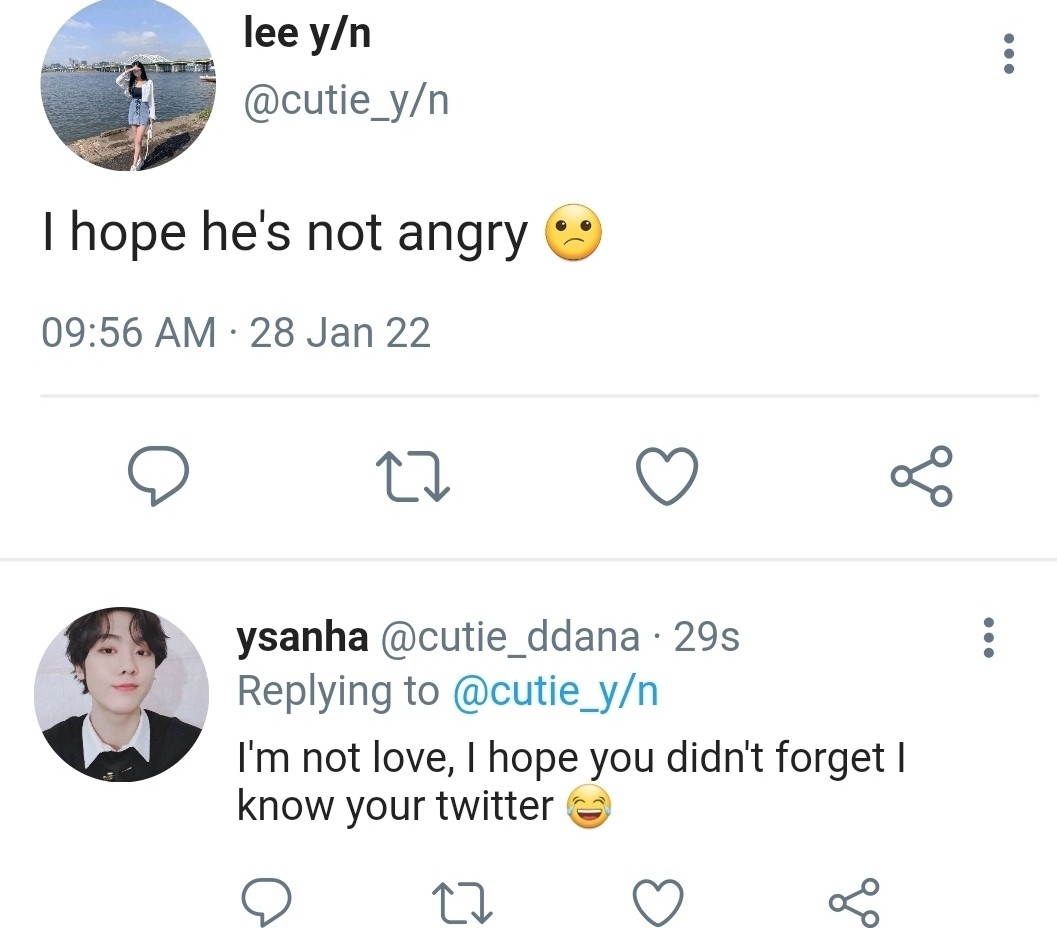Share ysanha's reply
1057x928 pixels.
tap(854, 903)
